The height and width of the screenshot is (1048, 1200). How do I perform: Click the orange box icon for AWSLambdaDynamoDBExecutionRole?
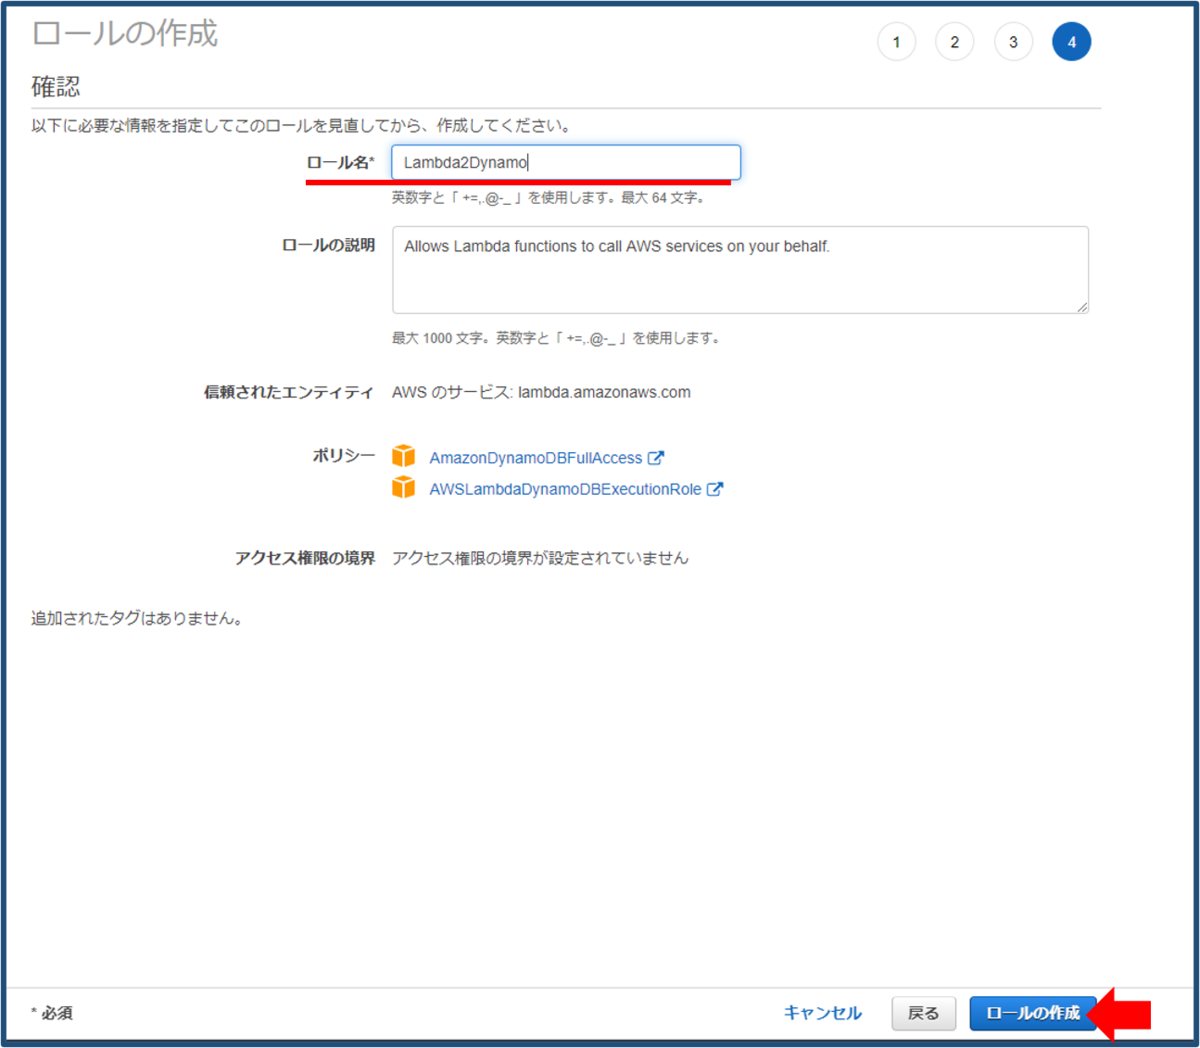tap(403, 487)
